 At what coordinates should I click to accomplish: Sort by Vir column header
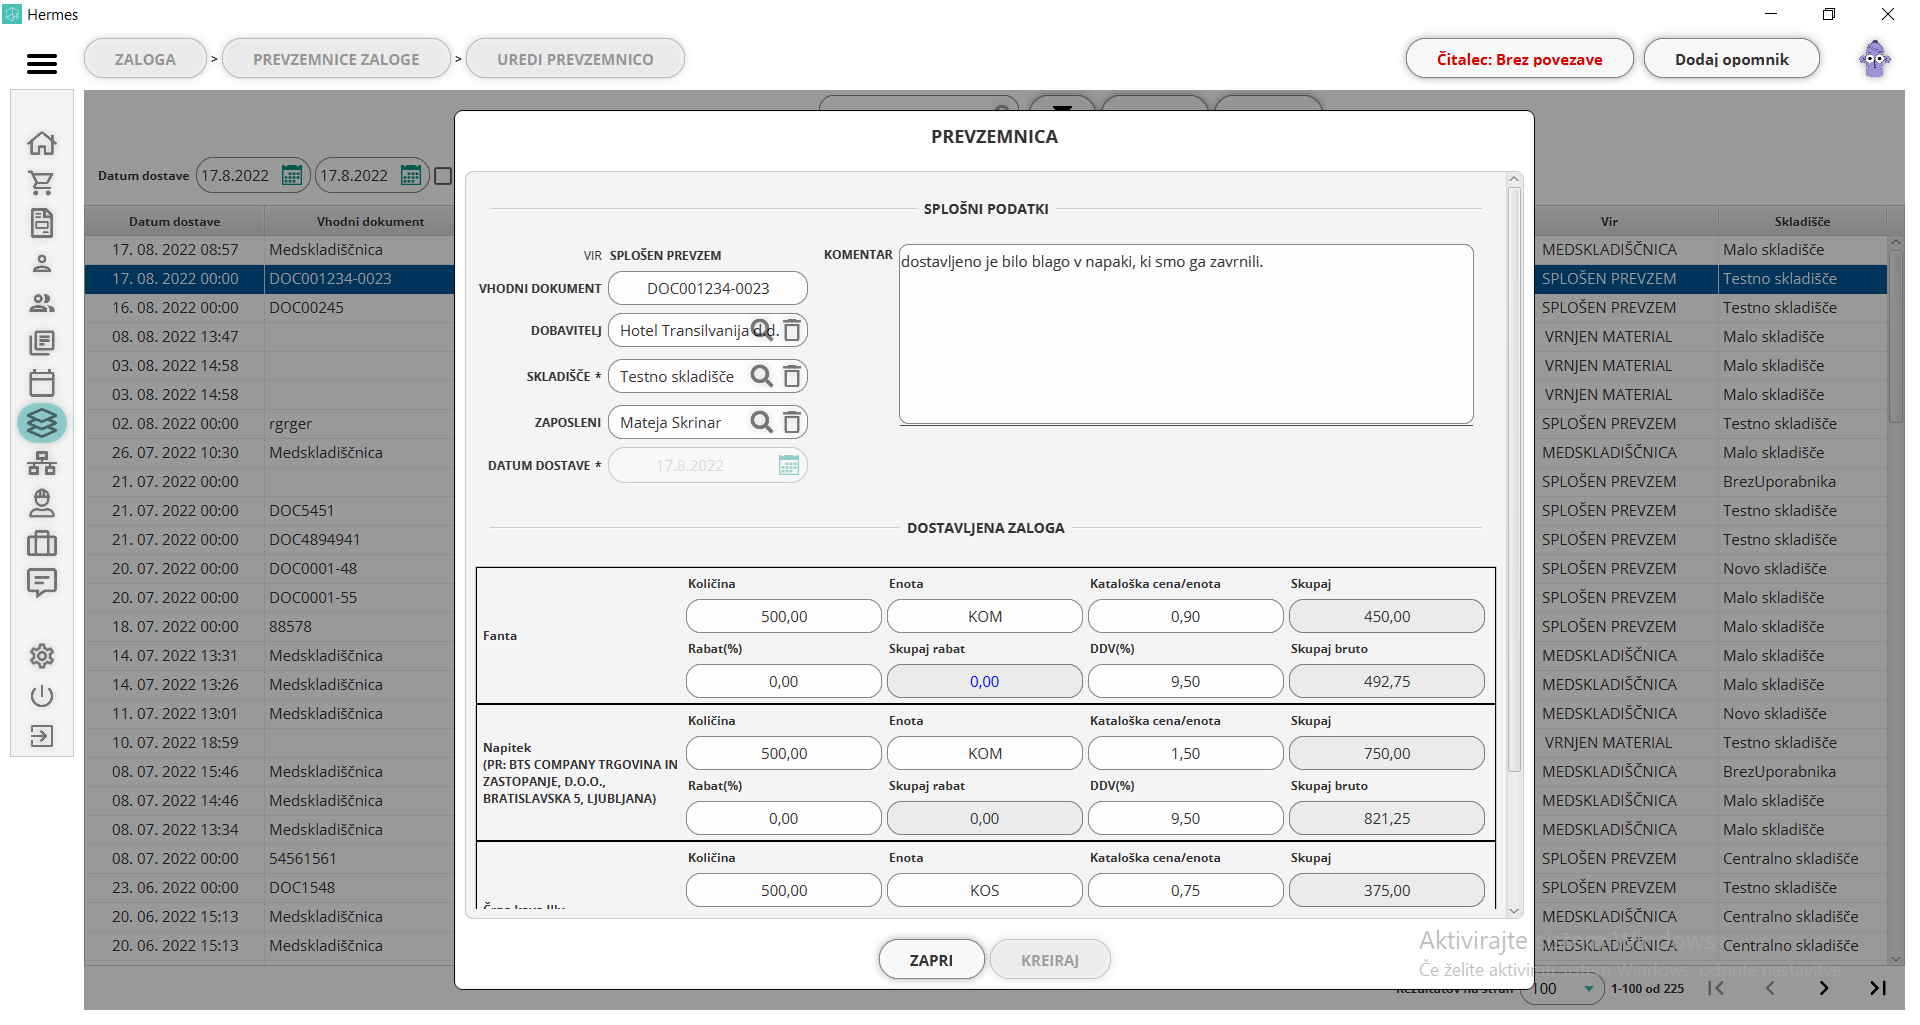[1609, 221]
